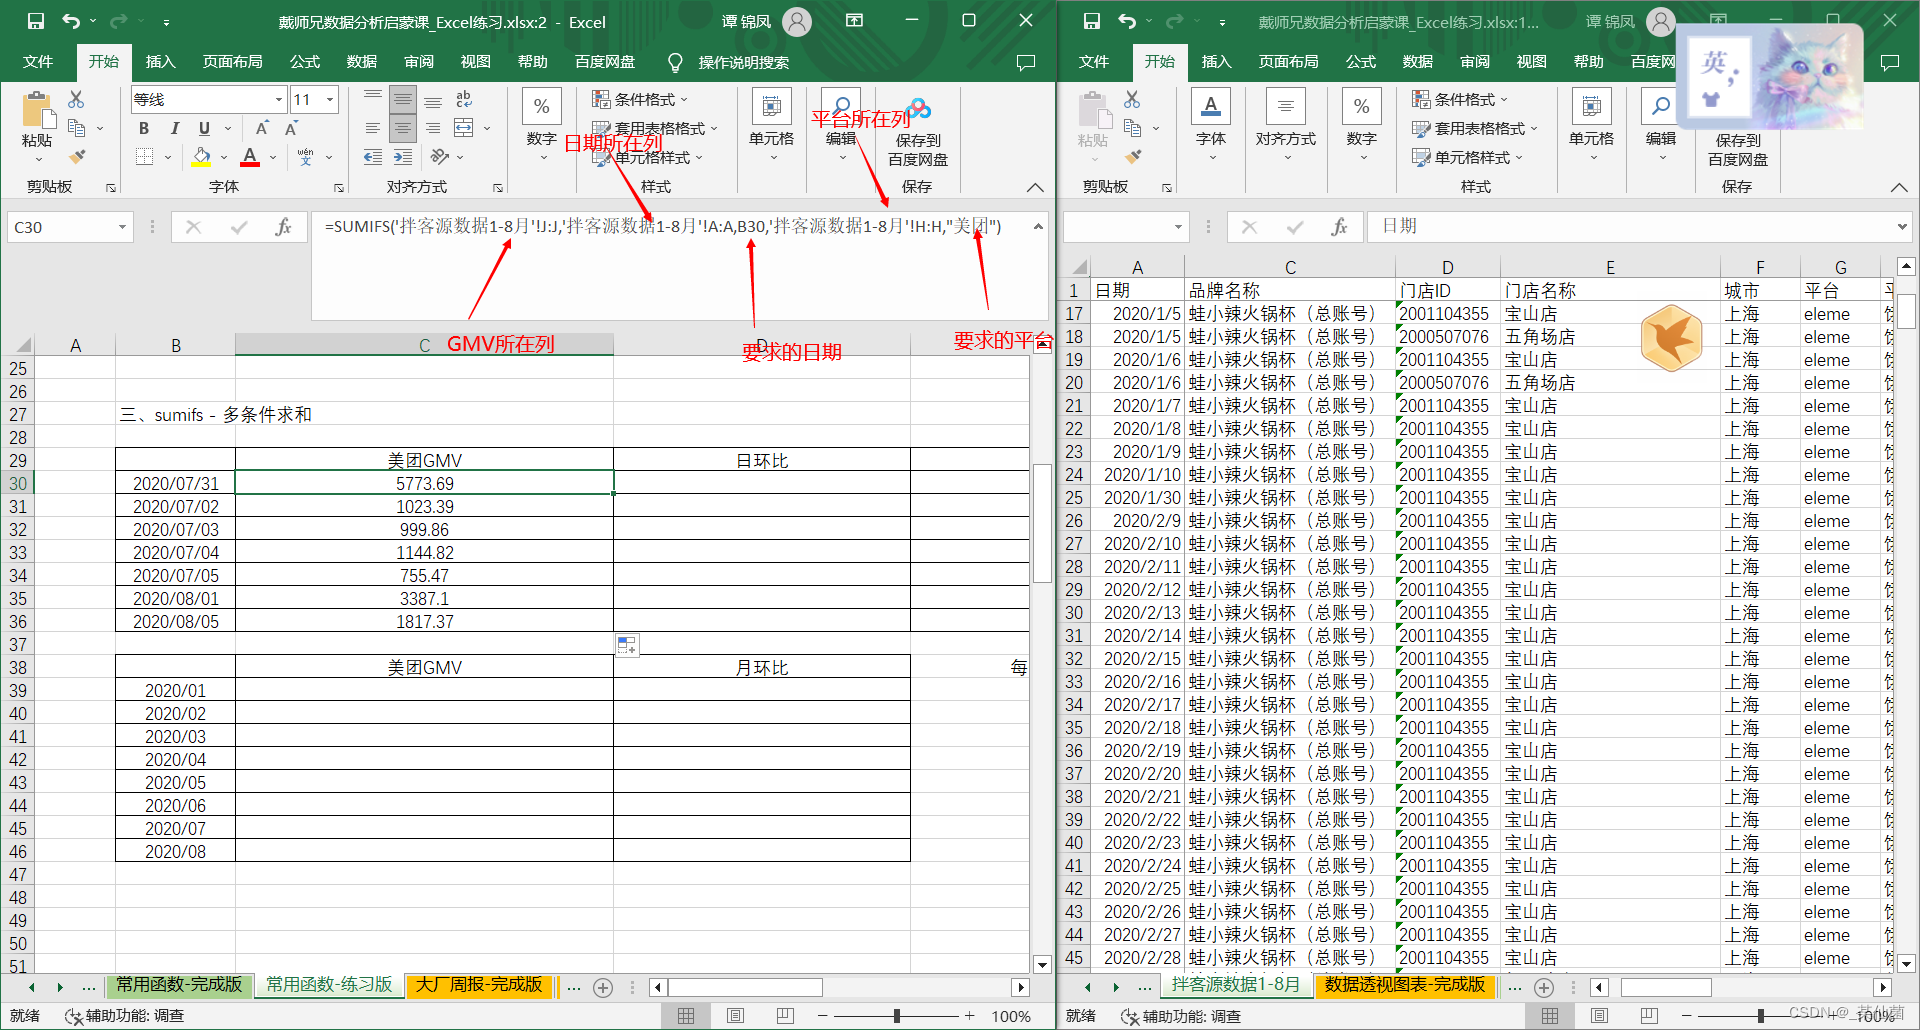The height and width of the screenshot is (1030, 1920).
Task: Switch to 公式 tab in left window
Action: coord(305,62)
